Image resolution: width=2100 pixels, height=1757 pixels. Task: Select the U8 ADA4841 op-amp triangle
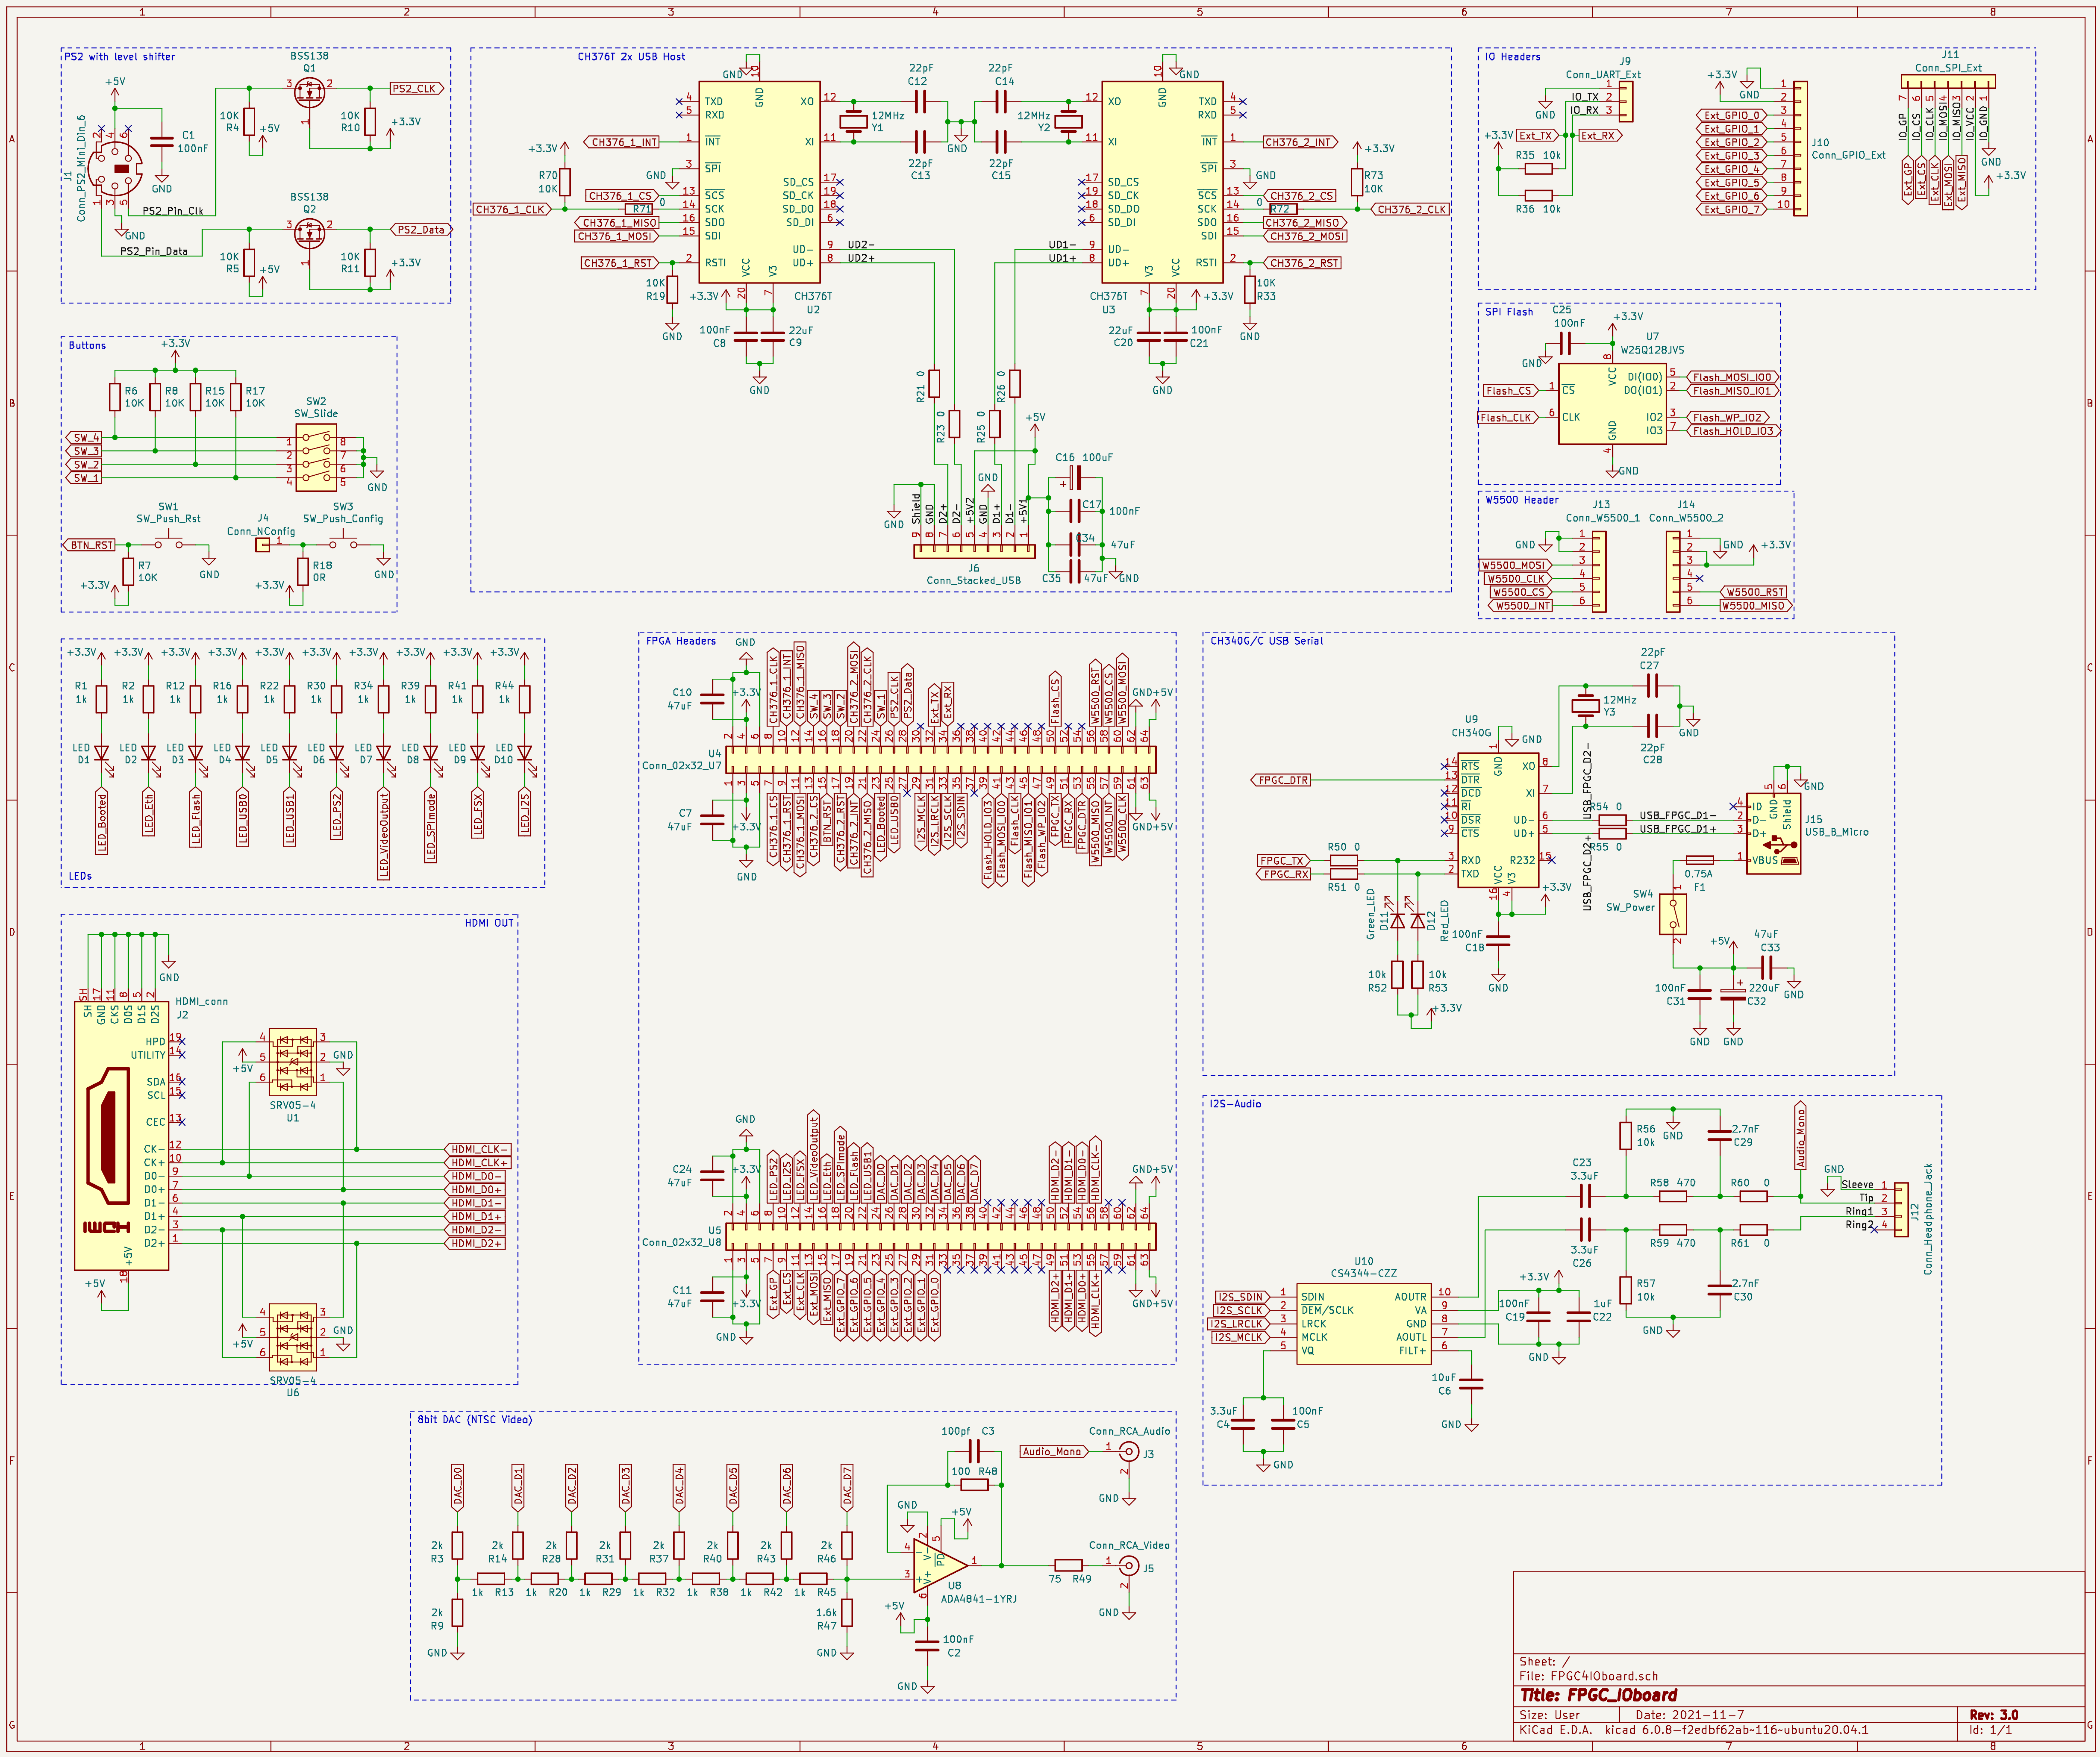tap(940, 1566)
